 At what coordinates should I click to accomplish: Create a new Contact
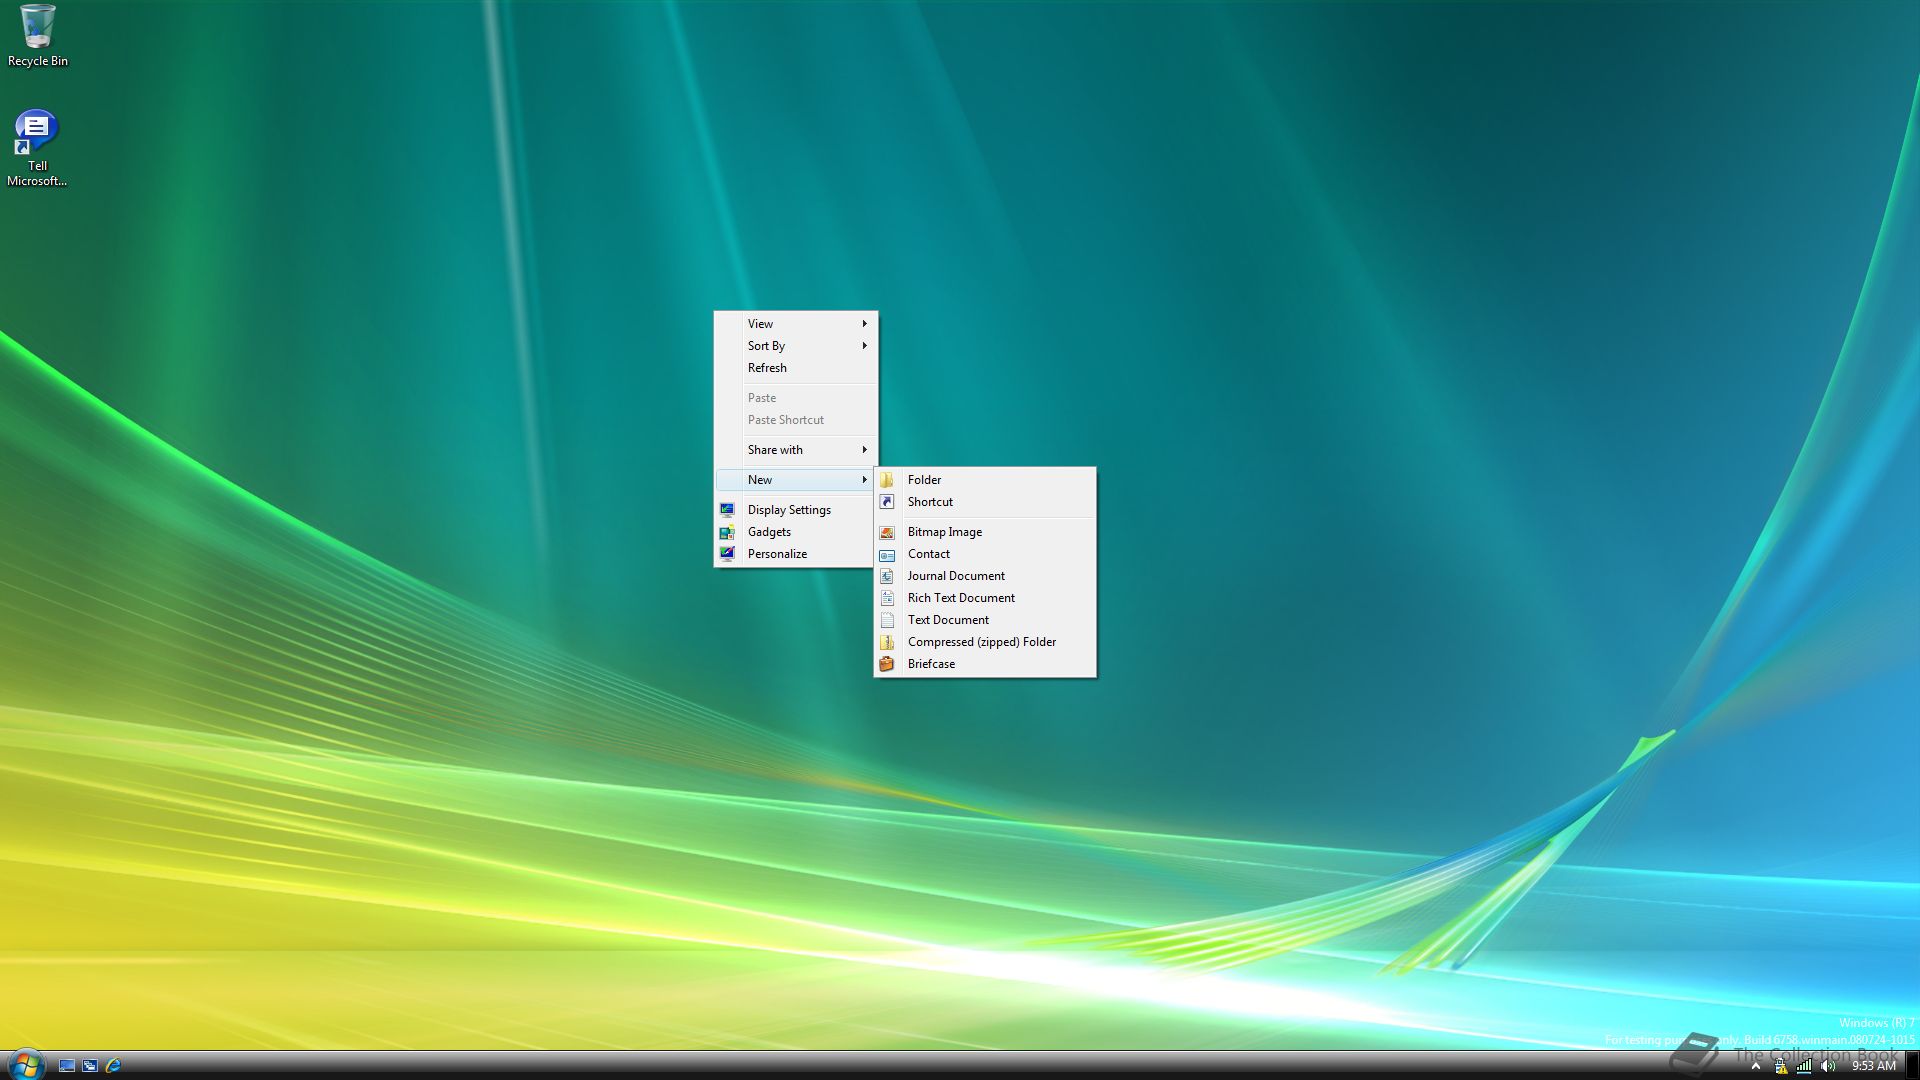pyautogui.click(x=985, y=554)
